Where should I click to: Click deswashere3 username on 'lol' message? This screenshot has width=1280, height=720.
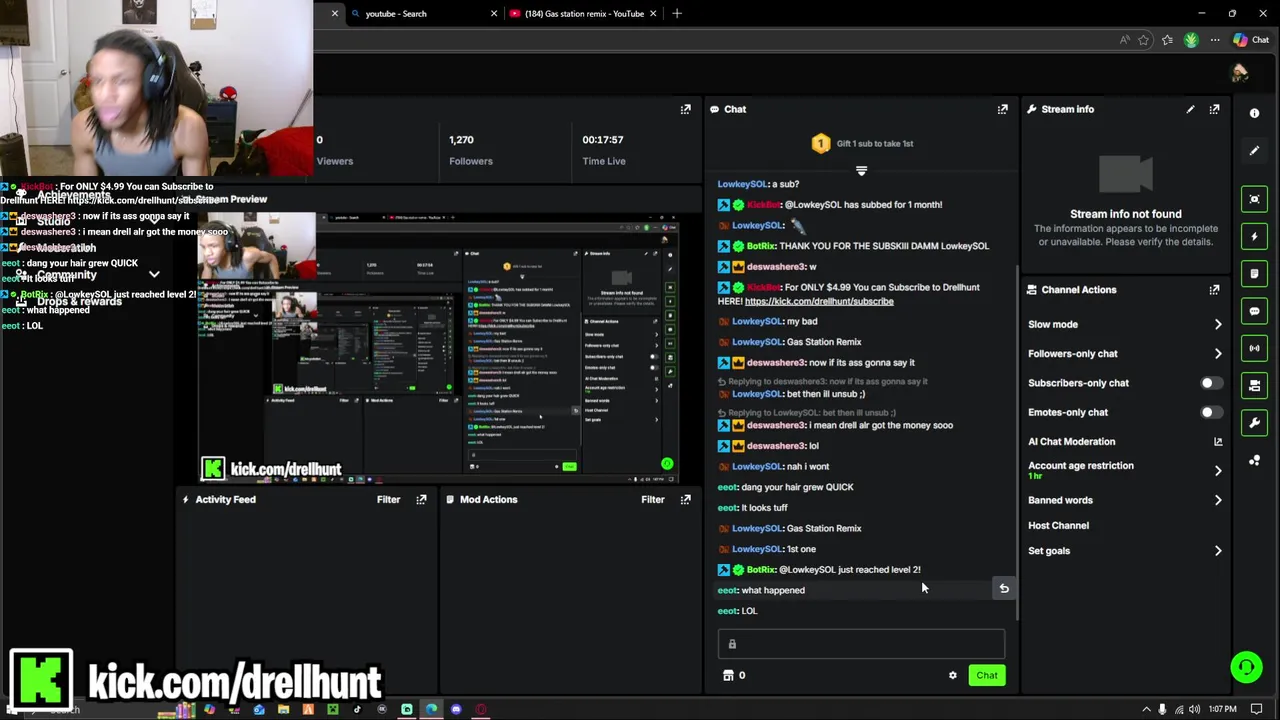pyautogui.click(x=775, y=446)
